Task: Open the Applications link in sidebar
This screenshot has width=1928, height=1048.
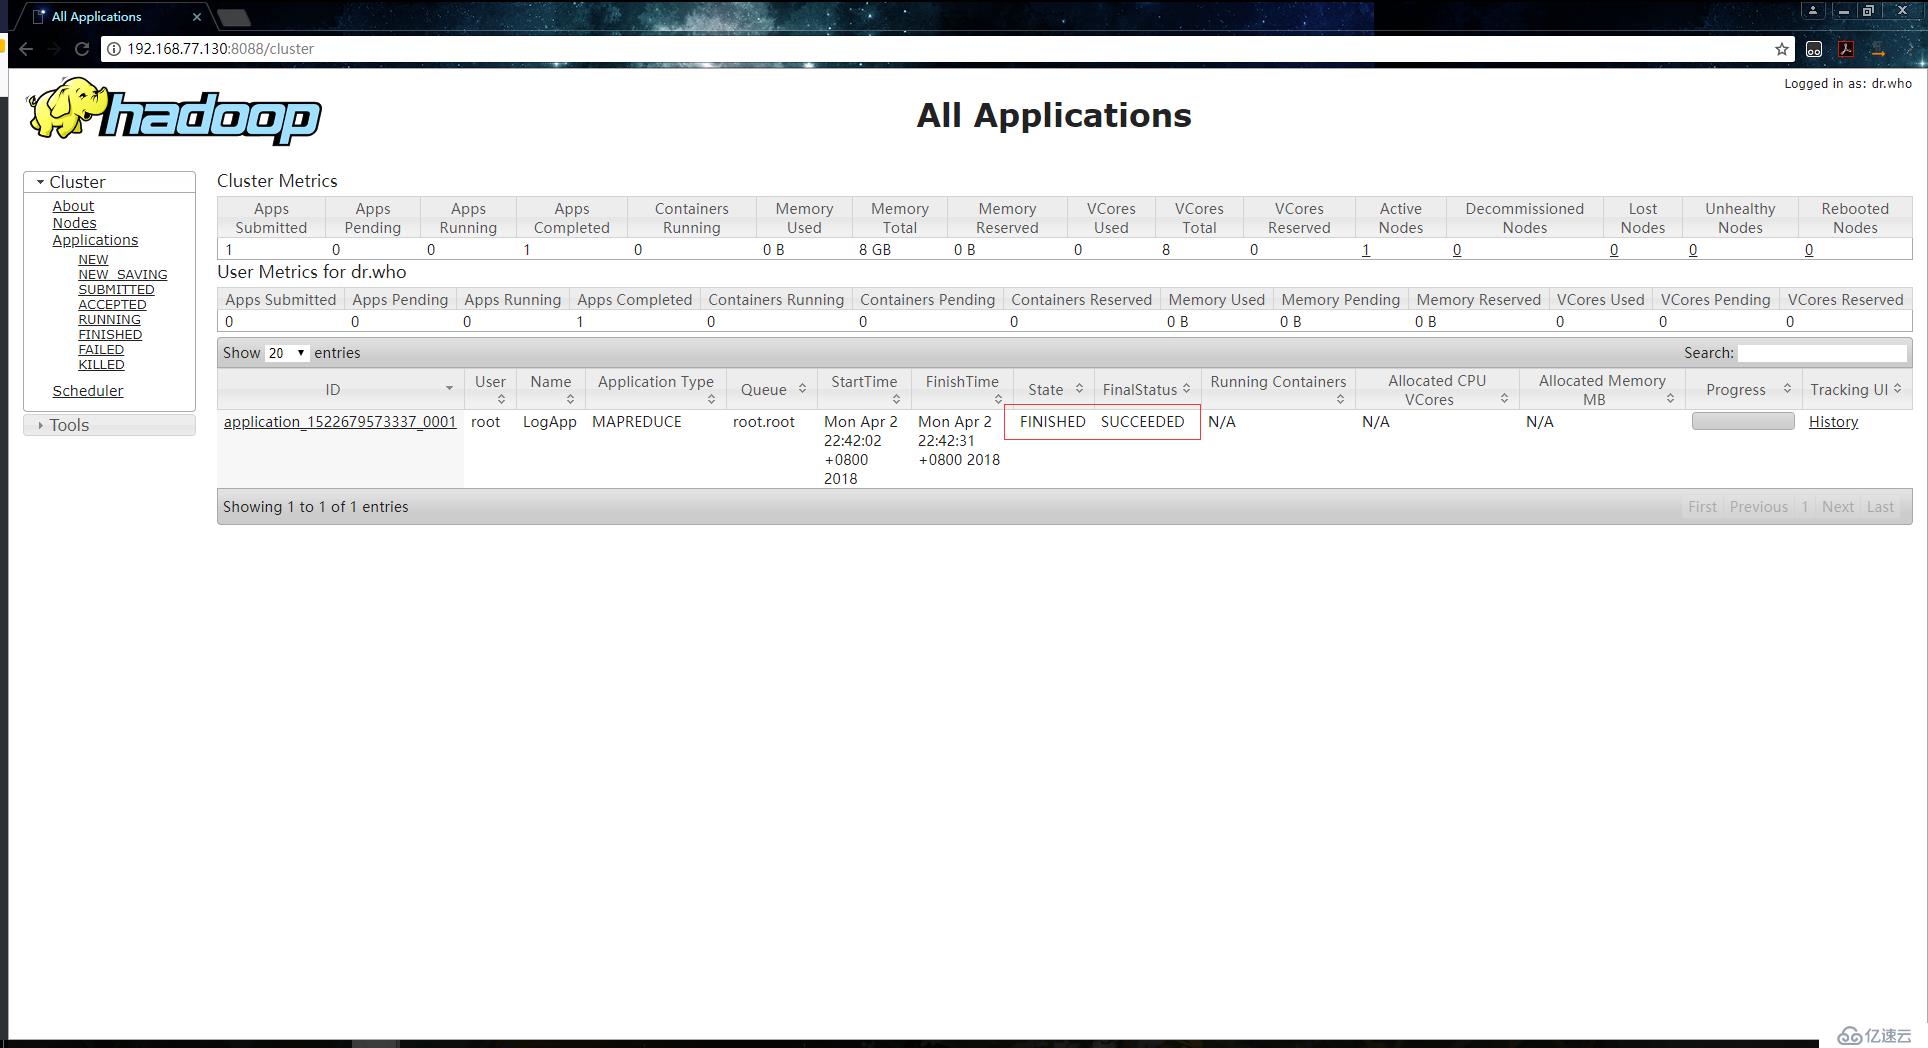Action: tap(95, 240)
